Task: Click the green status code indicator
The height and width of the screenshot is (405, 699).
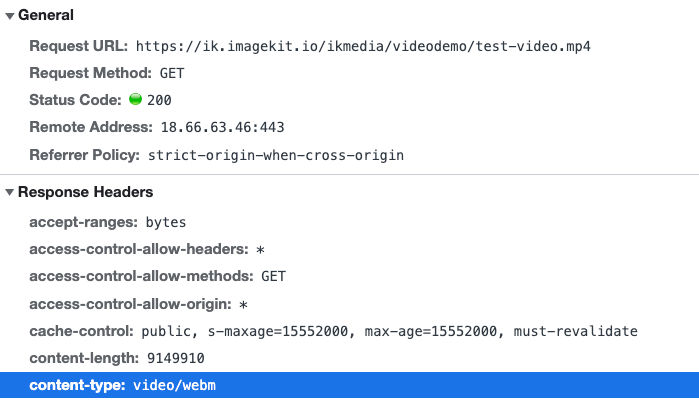Action: click(135, 99)
